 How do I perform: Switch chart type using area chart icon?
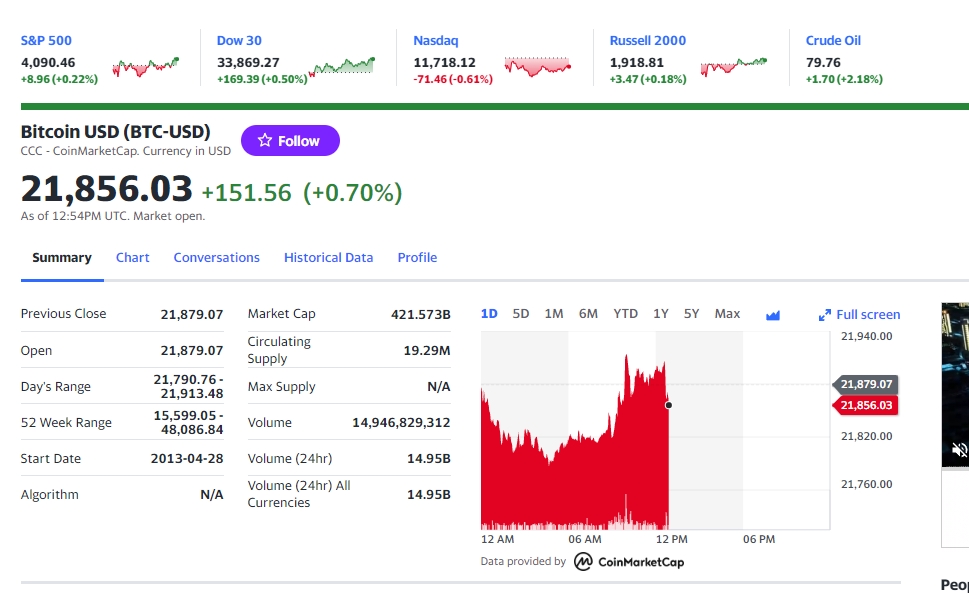pyautogui.click(x=772, y=315)
